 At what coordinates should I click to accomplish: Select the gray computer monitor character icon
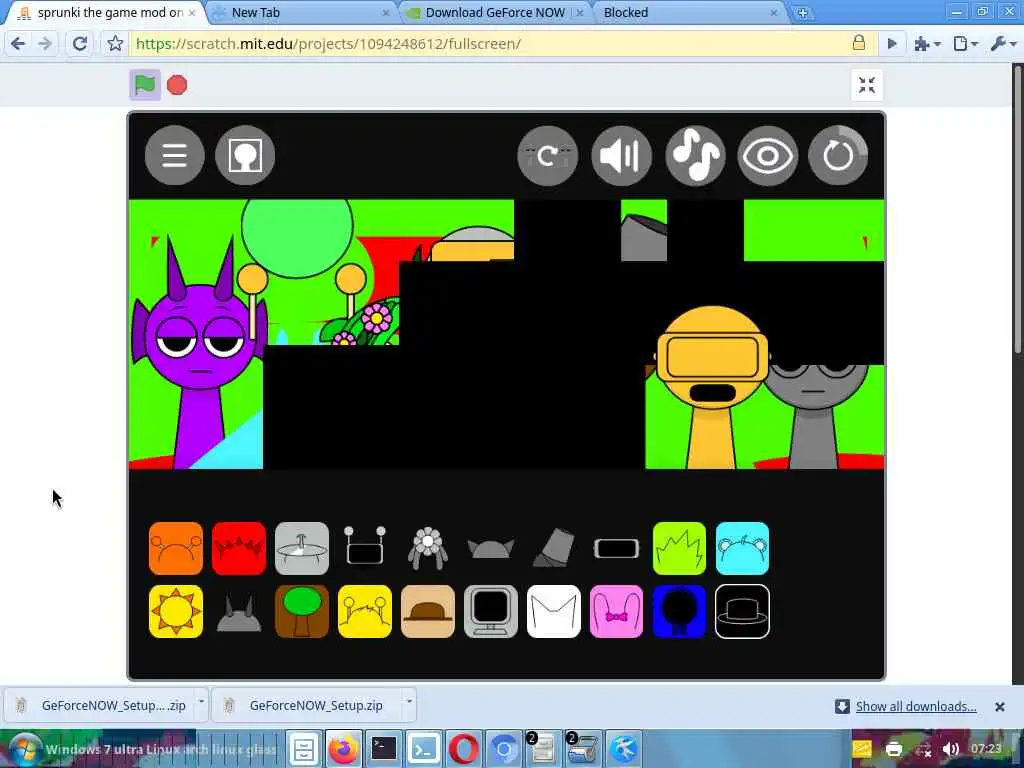(x=490, y=611)
